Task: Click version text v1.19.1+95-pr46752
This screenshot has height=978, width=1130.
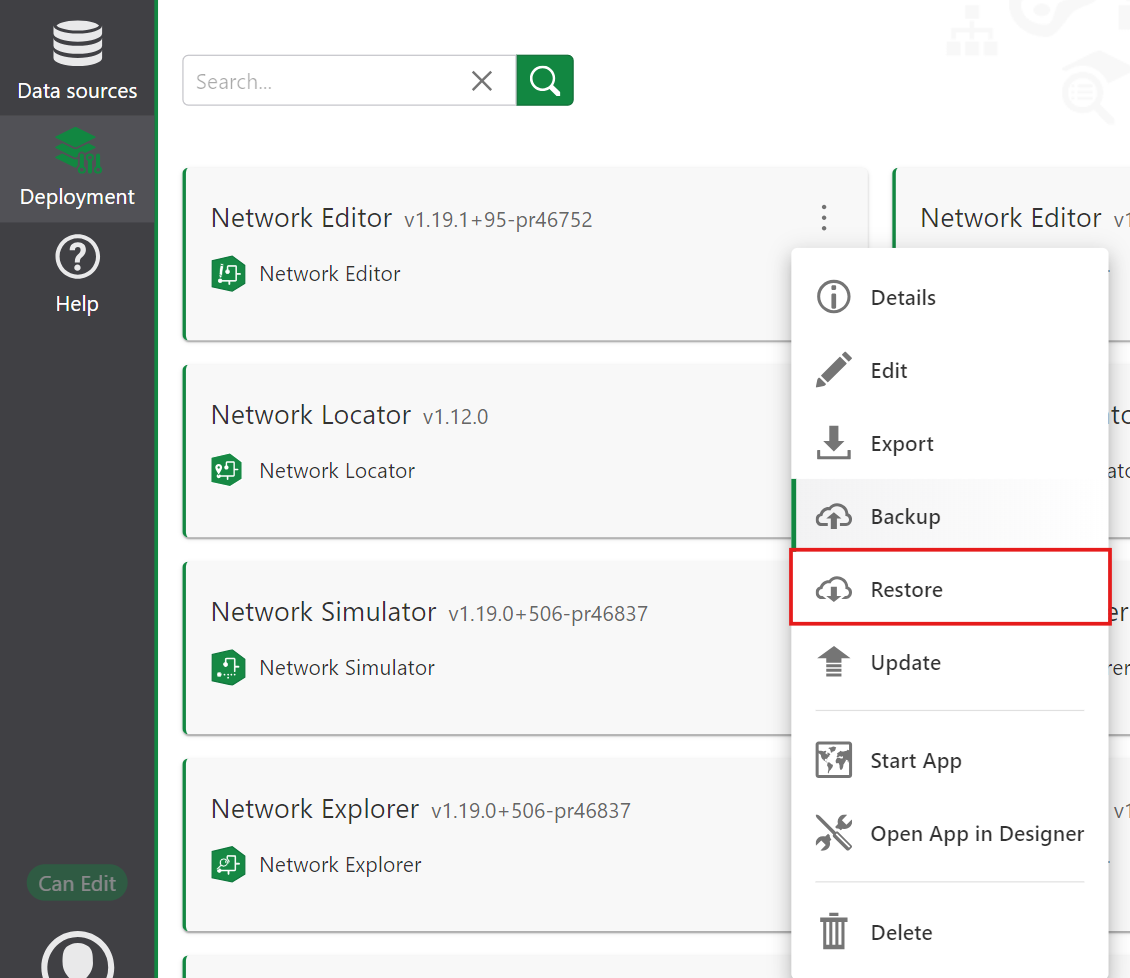Action: (498, 220)
